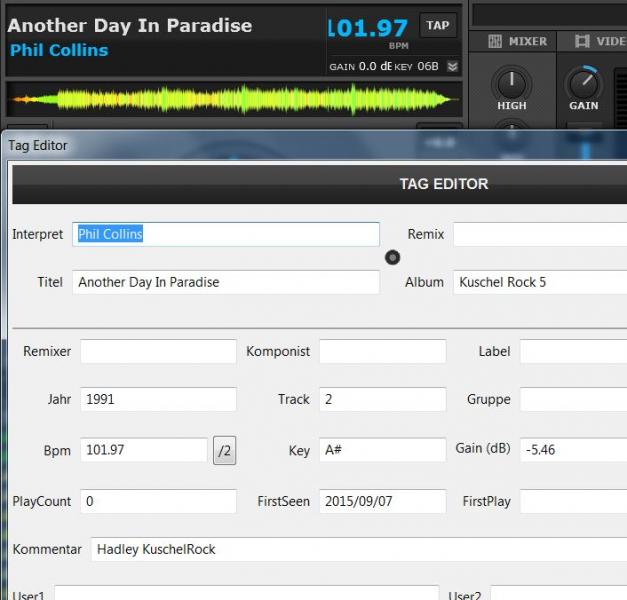Click the empty Remix input field
The height and width of the screenshot is (600, 627).
pyautogui.click(x=540, y=234)
